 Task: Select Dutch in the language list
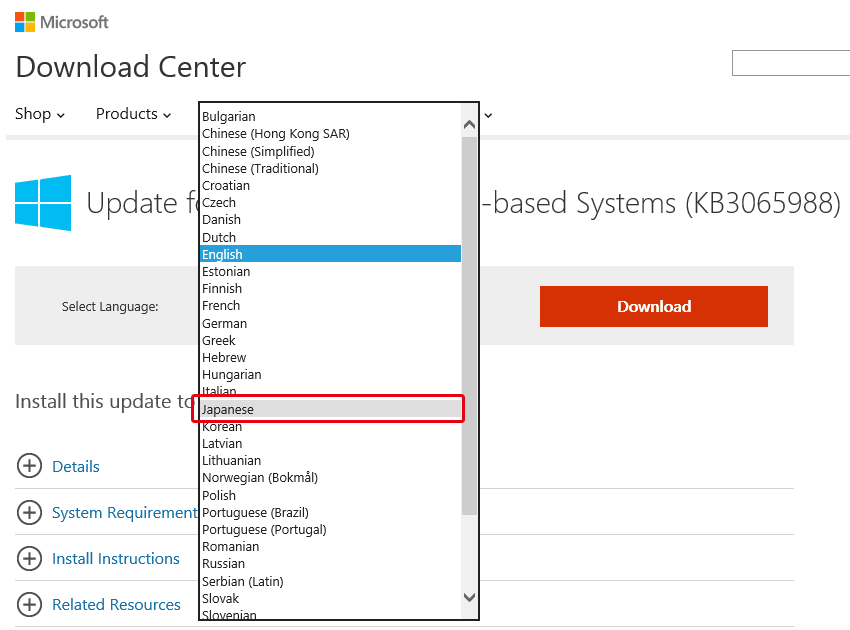coord(331,237)
